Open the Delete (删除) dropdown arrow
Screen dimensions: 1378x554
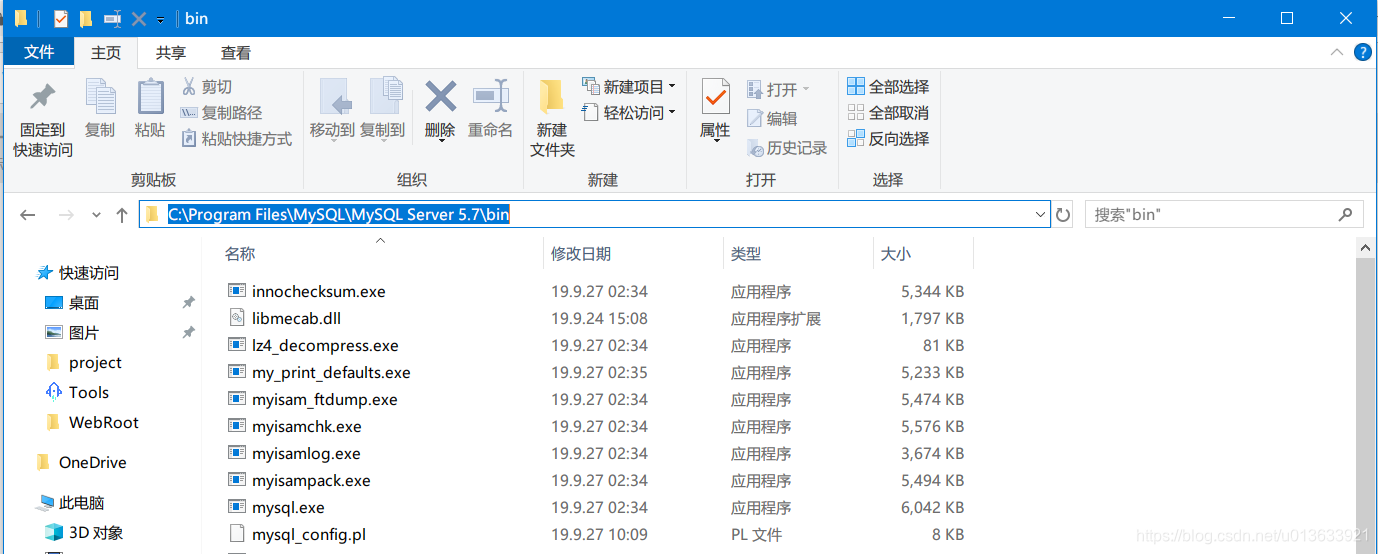440,141
